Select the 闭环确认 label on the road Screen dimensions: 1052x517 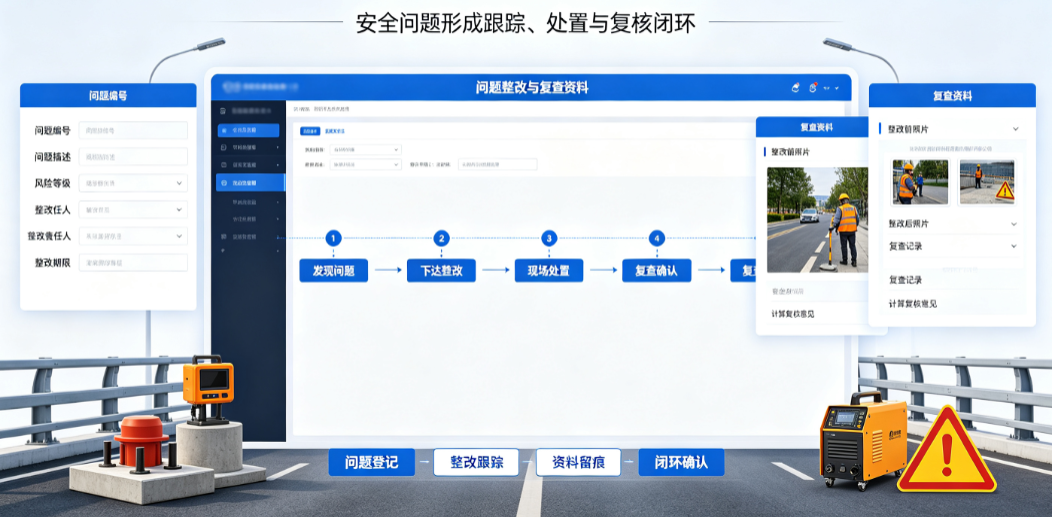(681, 462)
